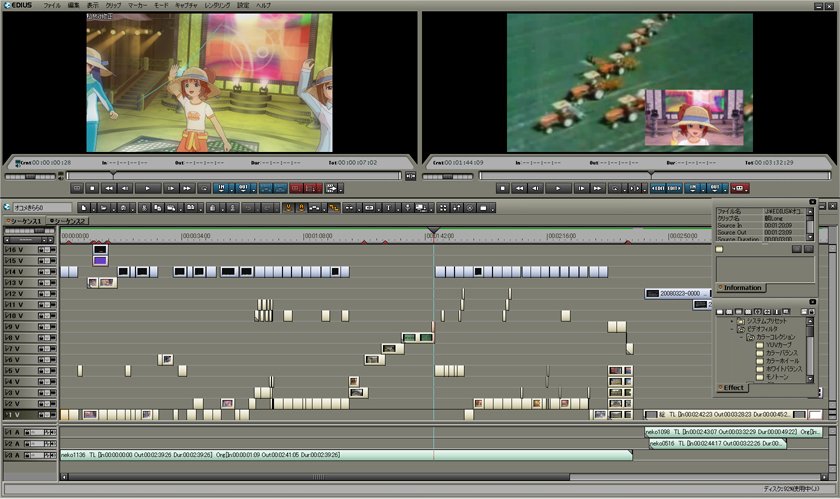Click the red overwrite-to-timeline button

pyautogui.click(x=311, y=188)
